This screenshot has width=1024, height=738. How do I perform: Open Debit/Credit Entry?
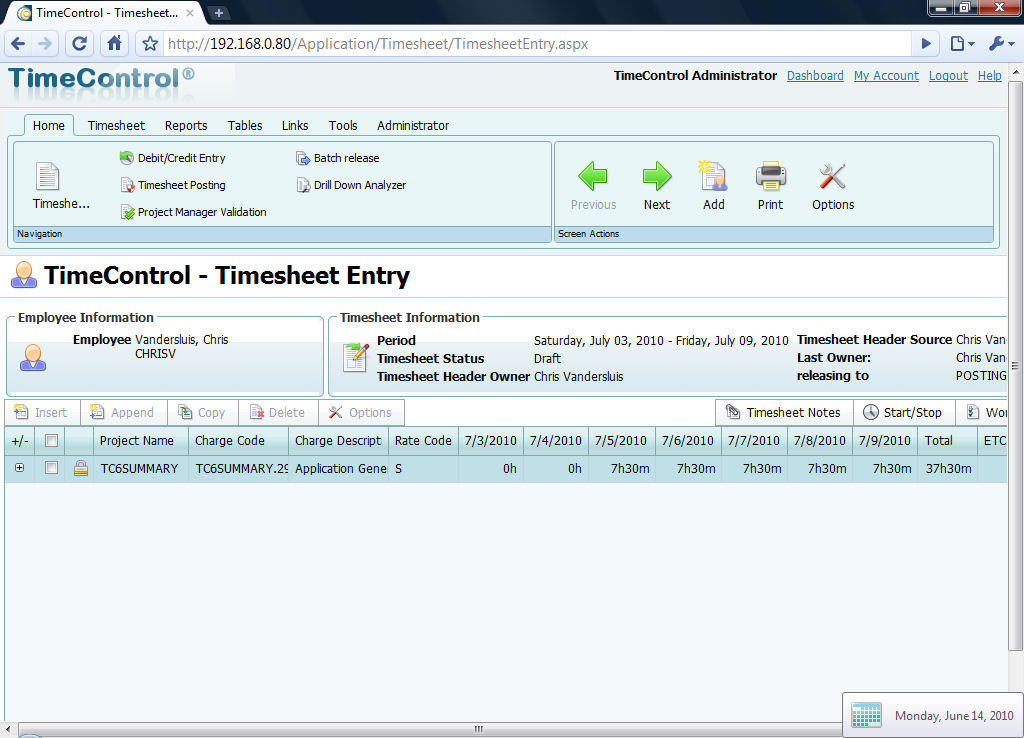pos(173,158)
